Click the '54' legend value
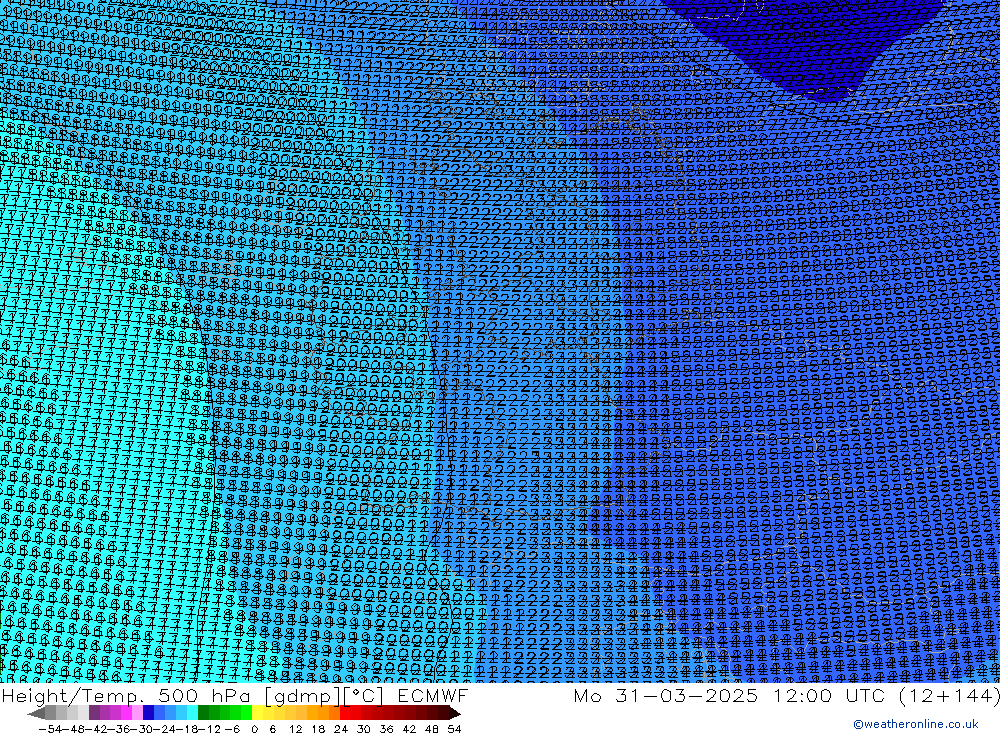 [455, 729]
